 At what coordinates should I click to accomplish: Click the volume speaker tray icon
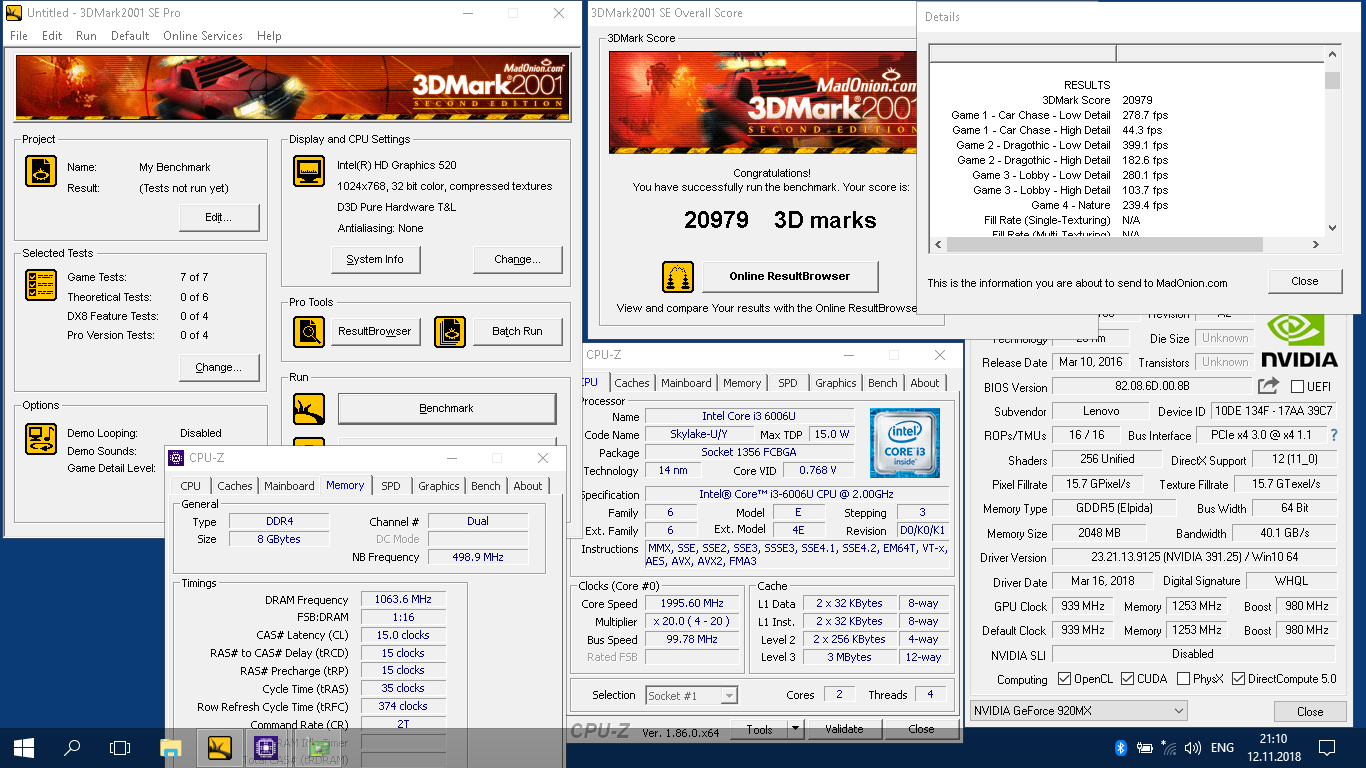pos(1192,748)
